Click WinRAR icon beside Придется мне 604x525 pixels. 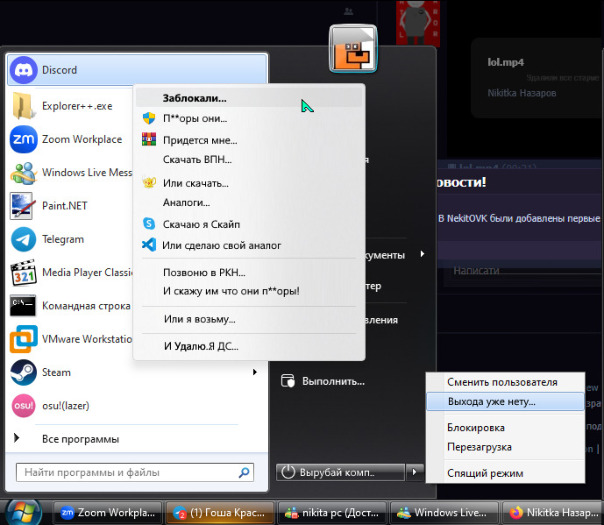[149, 139]
